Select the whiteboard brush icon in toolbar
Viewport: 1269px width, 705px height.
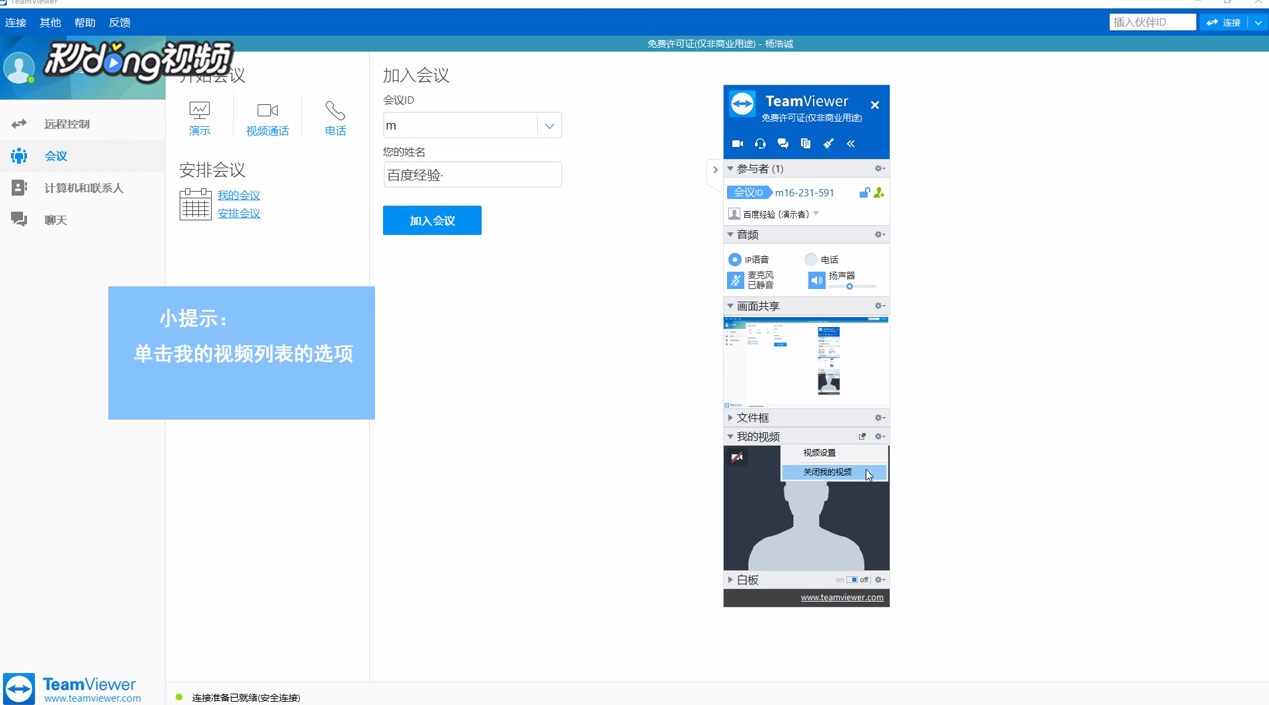tap(828, 144)
